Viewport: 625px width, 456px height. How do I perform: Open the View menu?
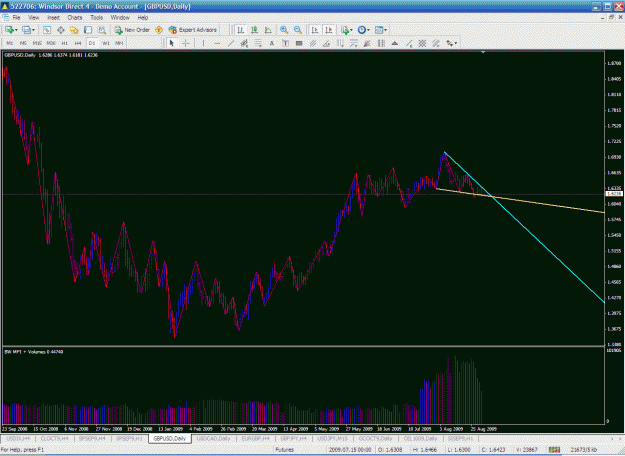pyautogui.click(x=34, y=18)
